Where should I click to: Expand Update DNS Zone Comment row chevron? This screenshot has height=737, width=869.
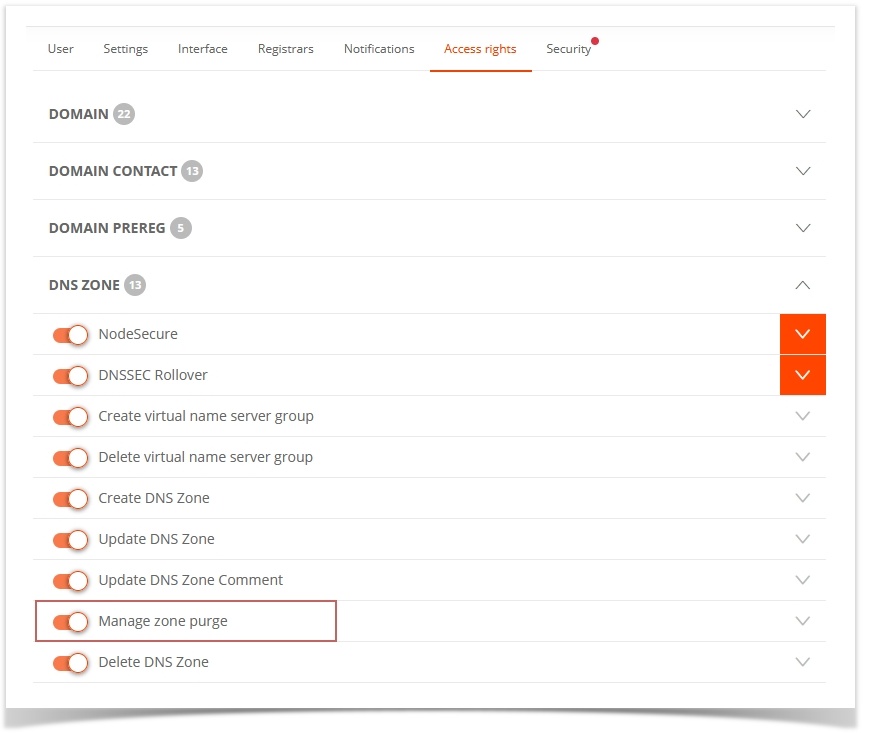[x=803, y=580]
